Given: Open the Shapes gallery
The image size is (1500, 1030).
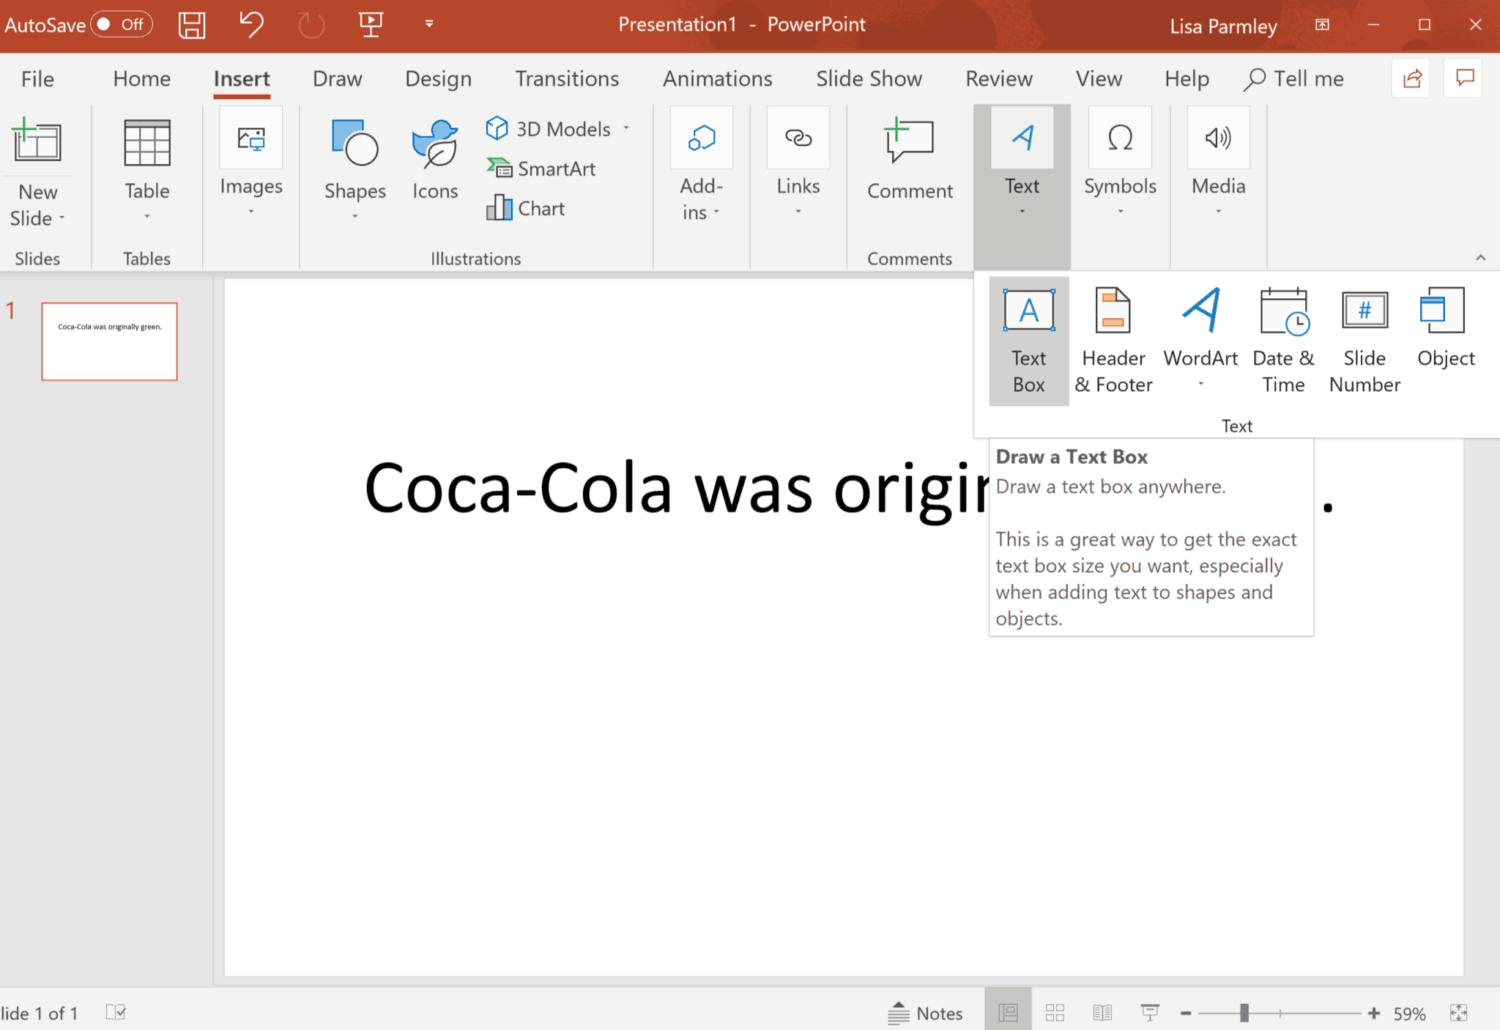Looking at the screenshot, I should click(x=355, y=168).
